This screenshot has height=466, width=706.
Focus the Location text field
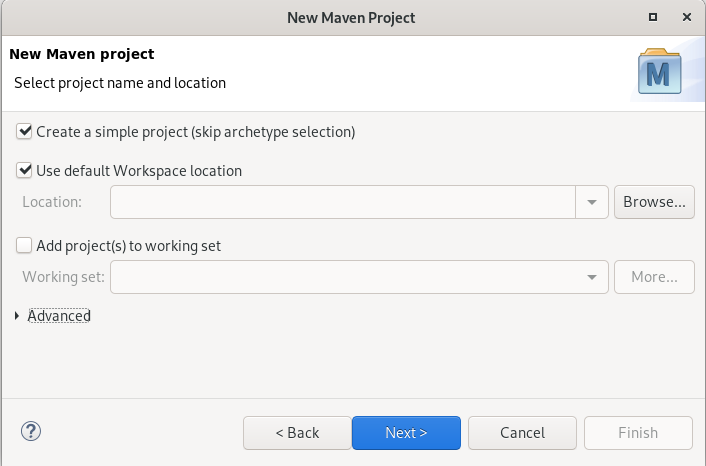point(343,202)
